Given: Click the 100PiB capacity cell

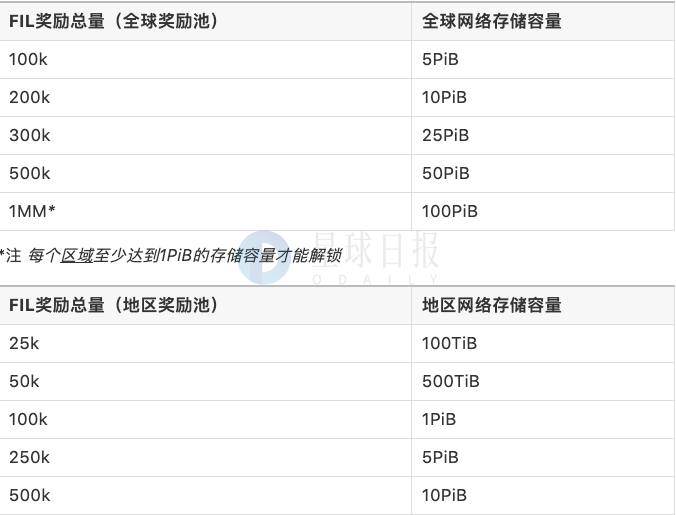Looking at the screenshot, I should 450,211.
